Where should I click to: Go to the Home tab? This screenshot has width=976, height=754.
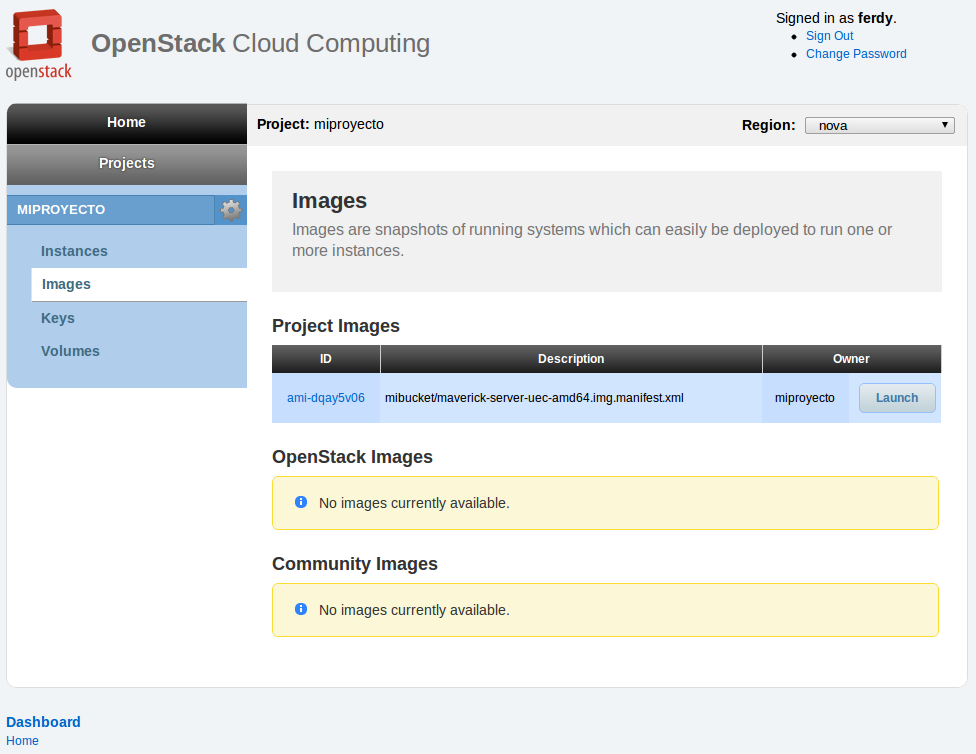(x=126, y=123)
